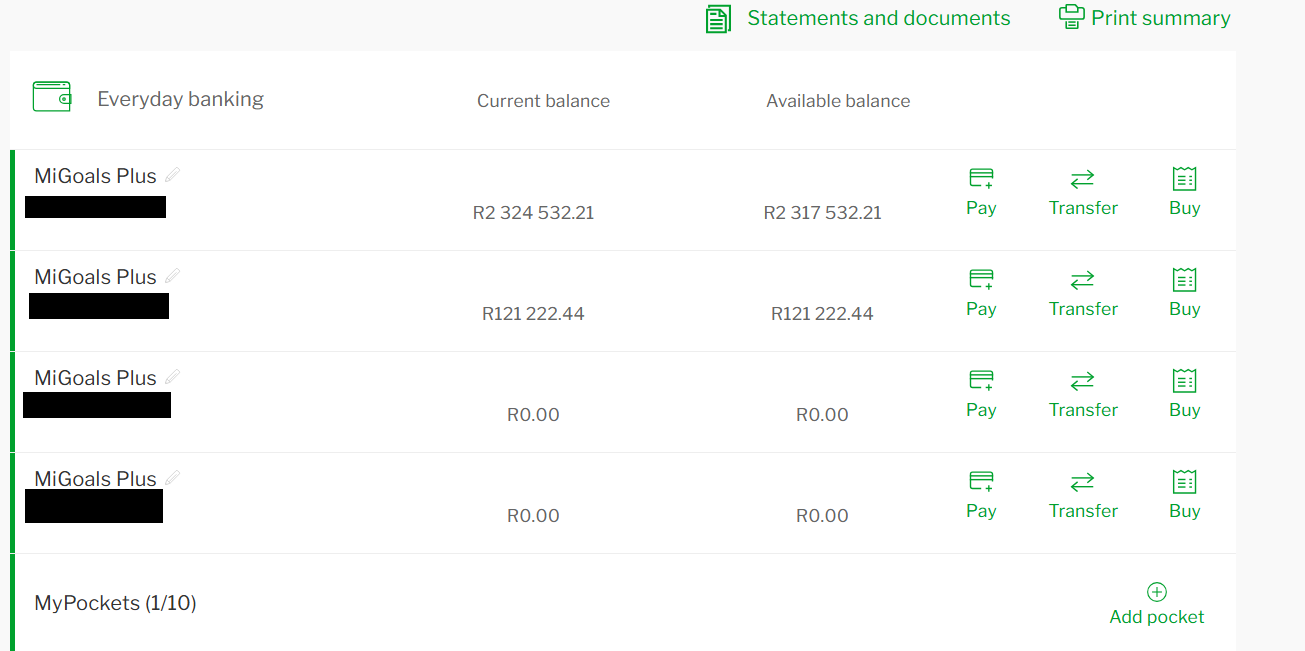The image size is (1305, 651).
Task: Click the Everyday banking wallet icon
Action: coord(52,96)
